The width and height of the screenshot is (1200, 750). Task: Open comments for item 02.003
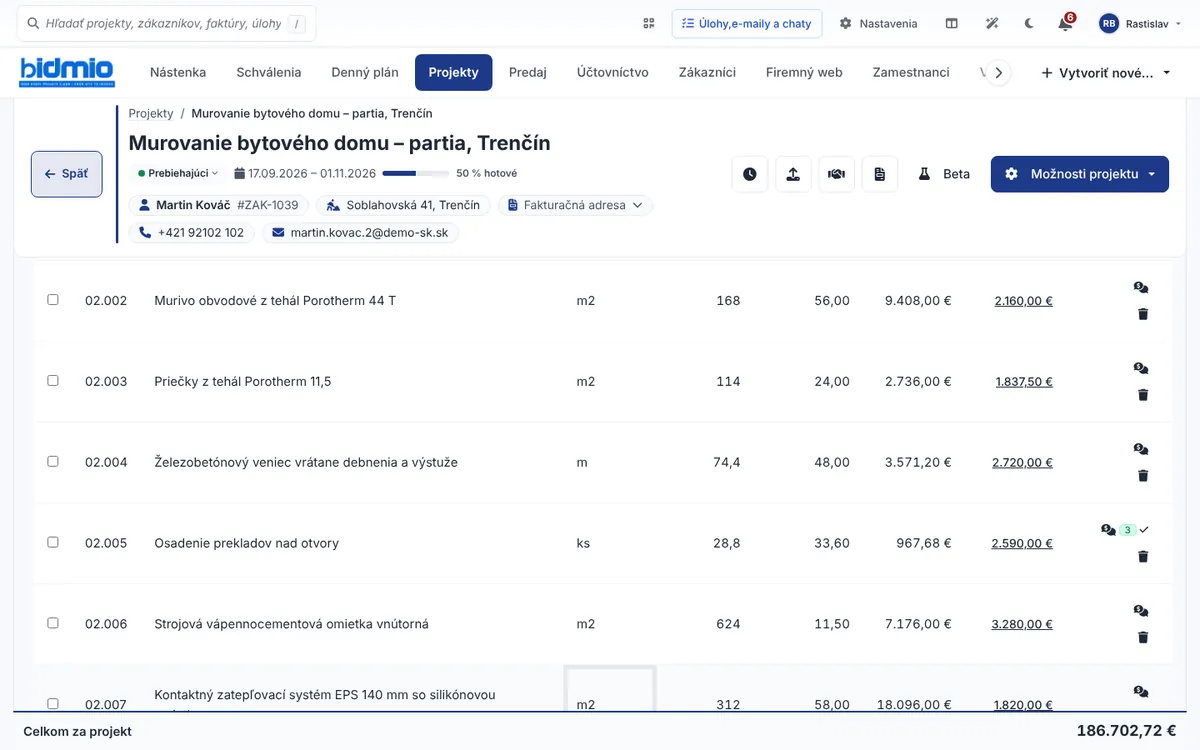coord(1141,369)
